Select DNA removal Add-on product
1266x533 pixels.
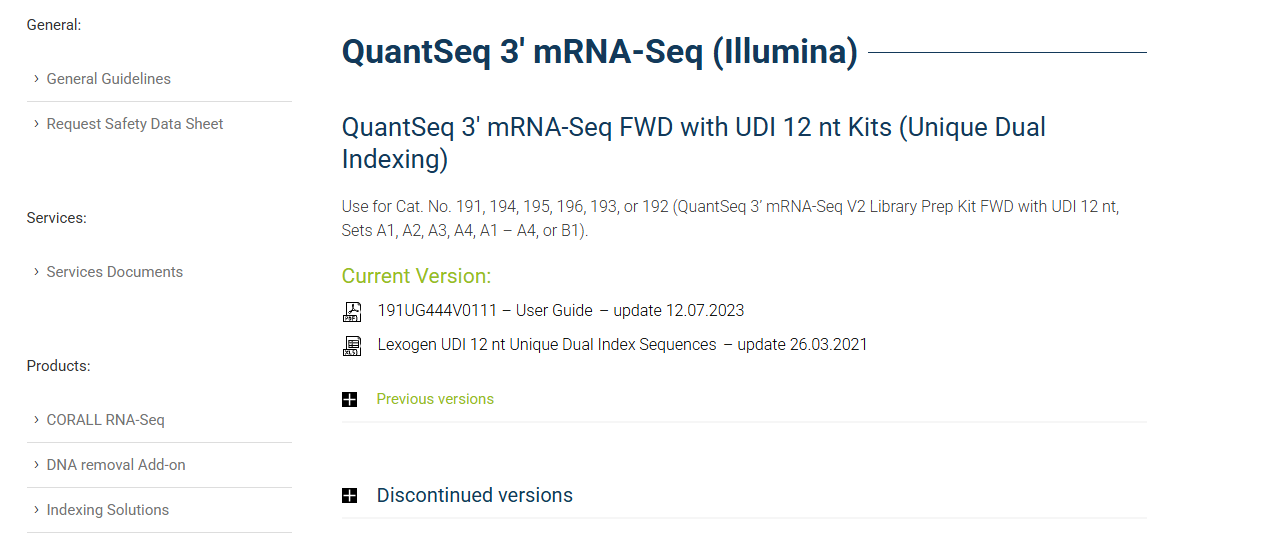pyautogui.click(x=116, y=465)
